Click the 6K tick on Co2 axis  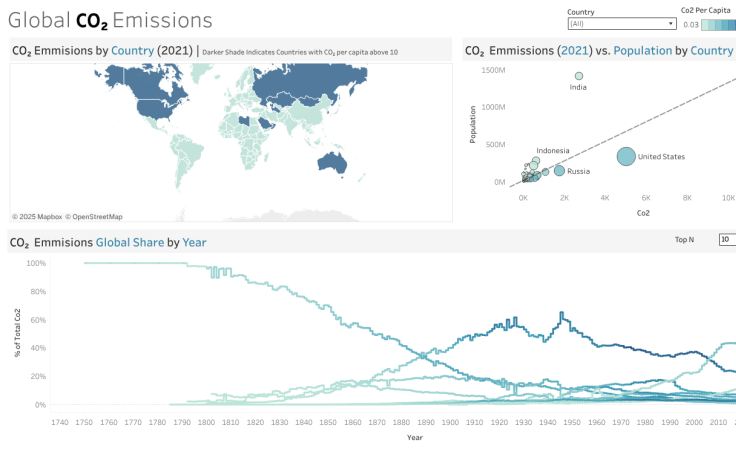(x=646, y=198)
